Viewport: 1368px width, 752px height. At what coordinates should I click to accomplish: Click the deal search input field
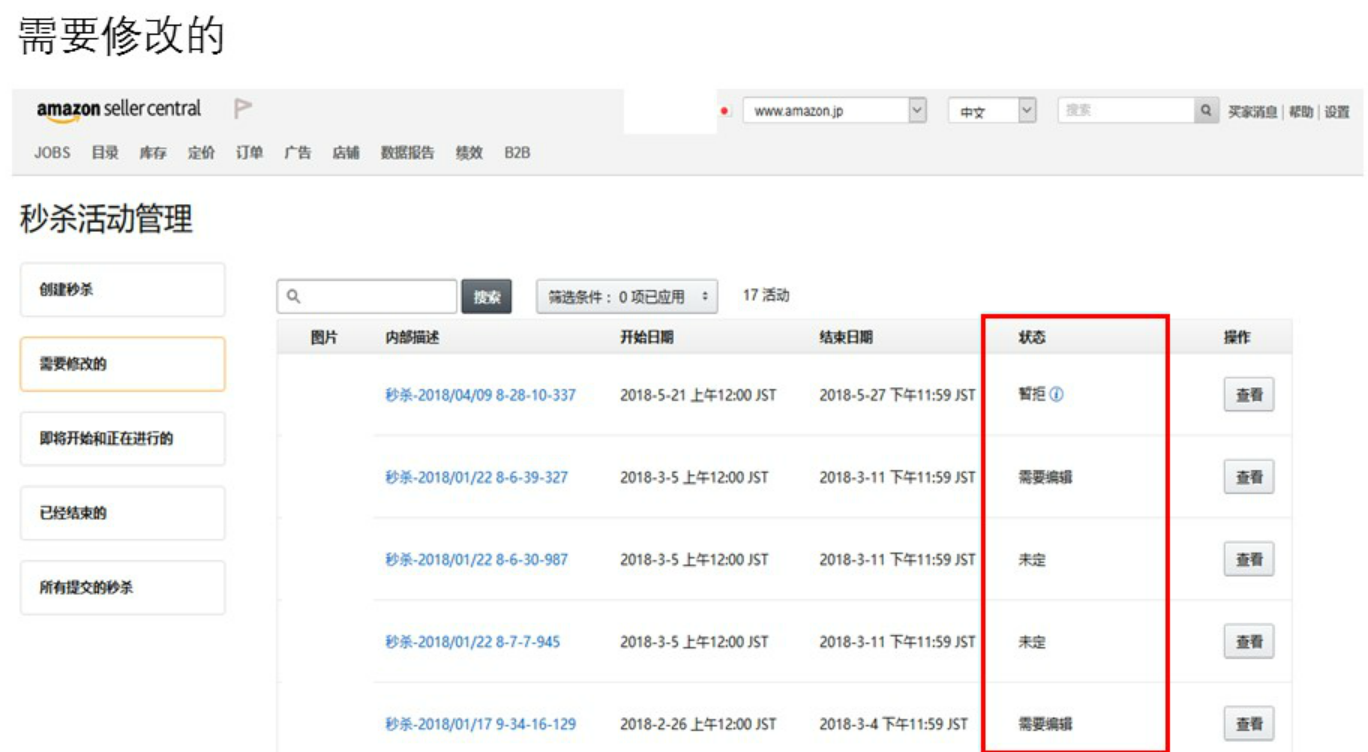[x=367, y=297]
